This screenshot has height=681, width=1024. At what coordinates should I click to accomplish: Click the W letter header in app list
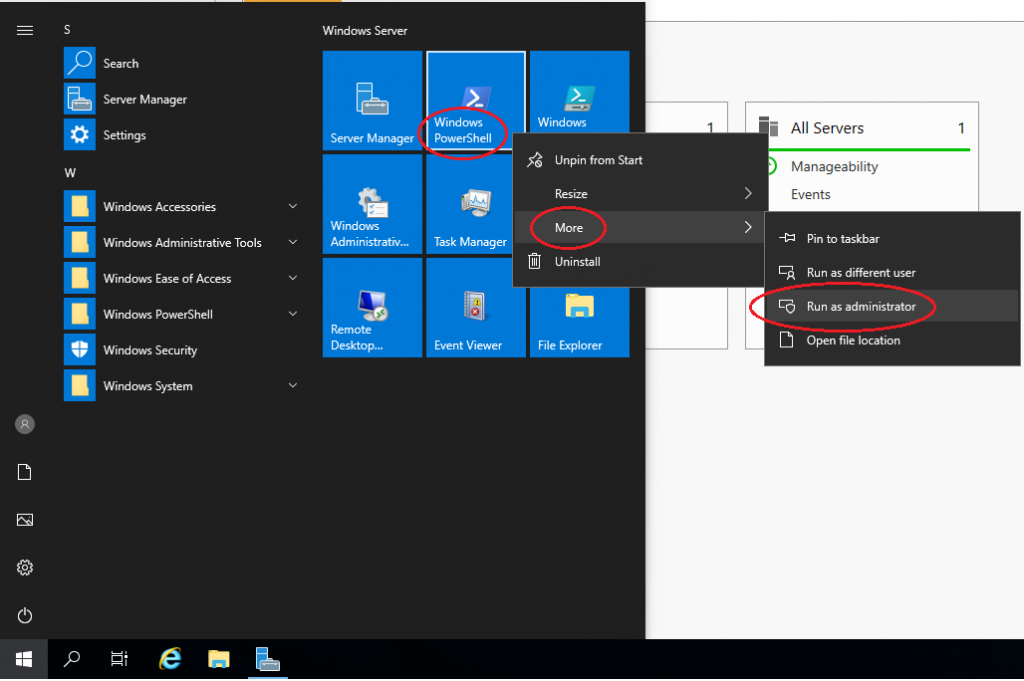click(x=70, y=173)
